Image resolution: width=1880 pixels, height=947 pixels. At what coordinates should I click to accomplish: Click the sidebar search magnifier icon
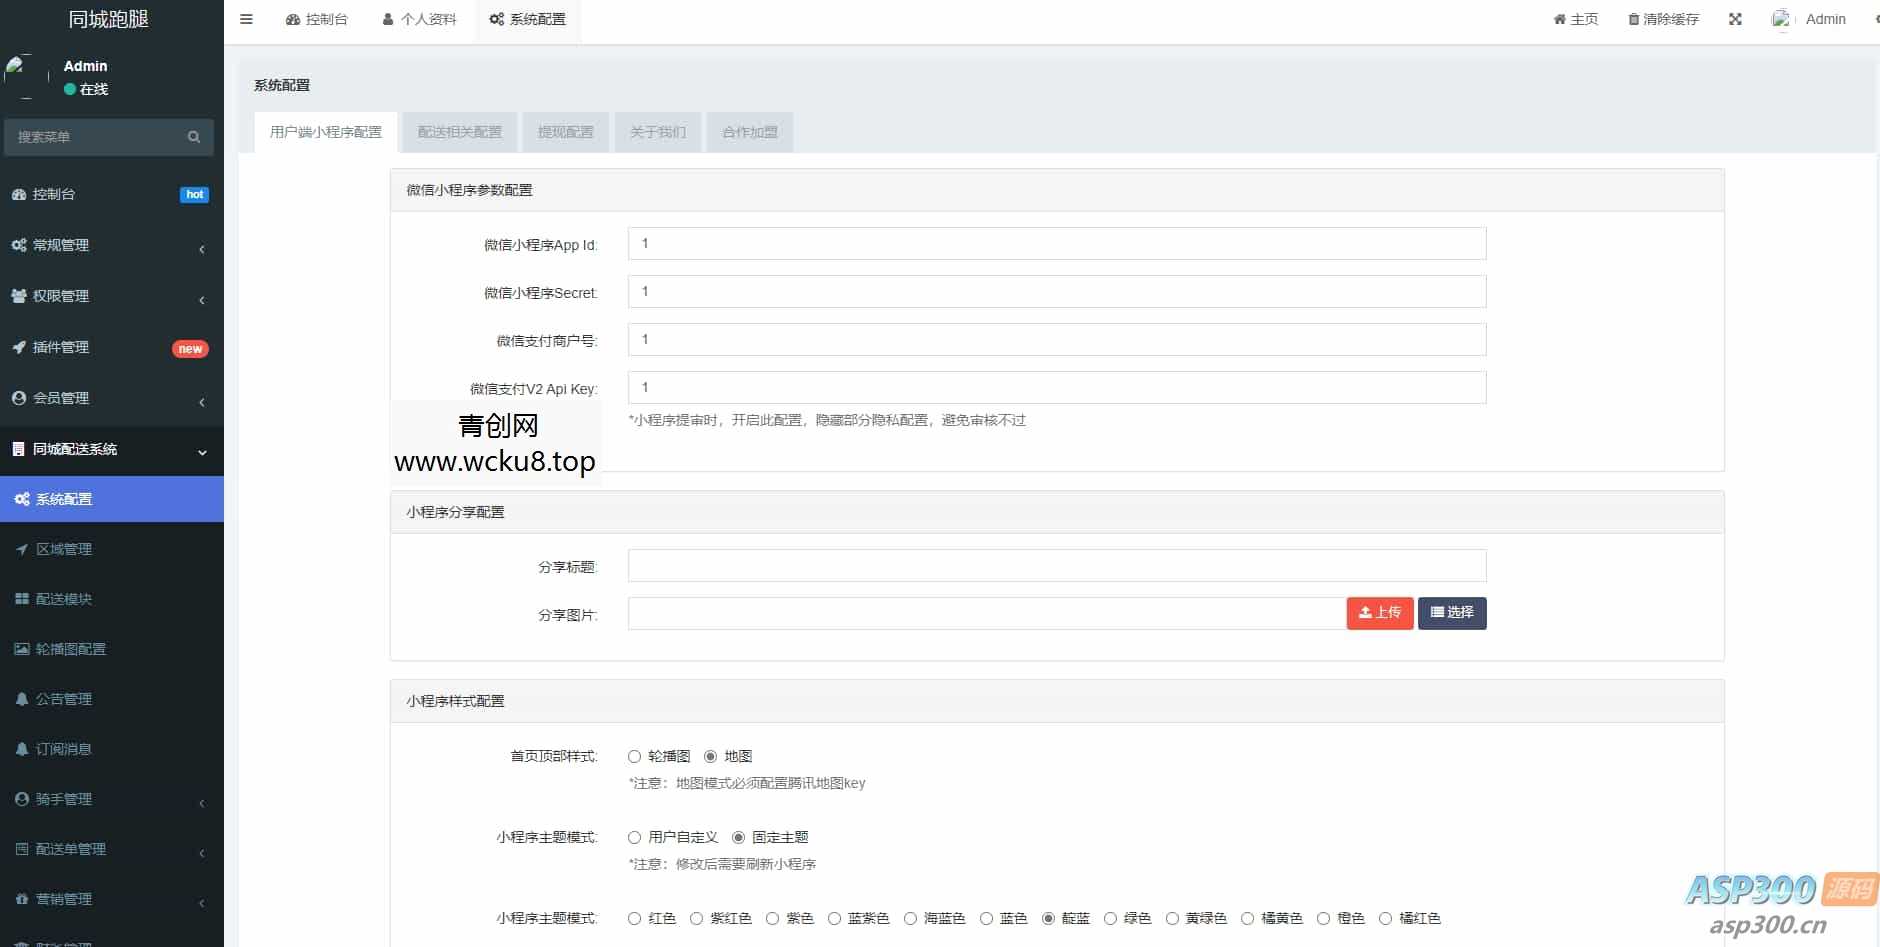coord(194,137)
